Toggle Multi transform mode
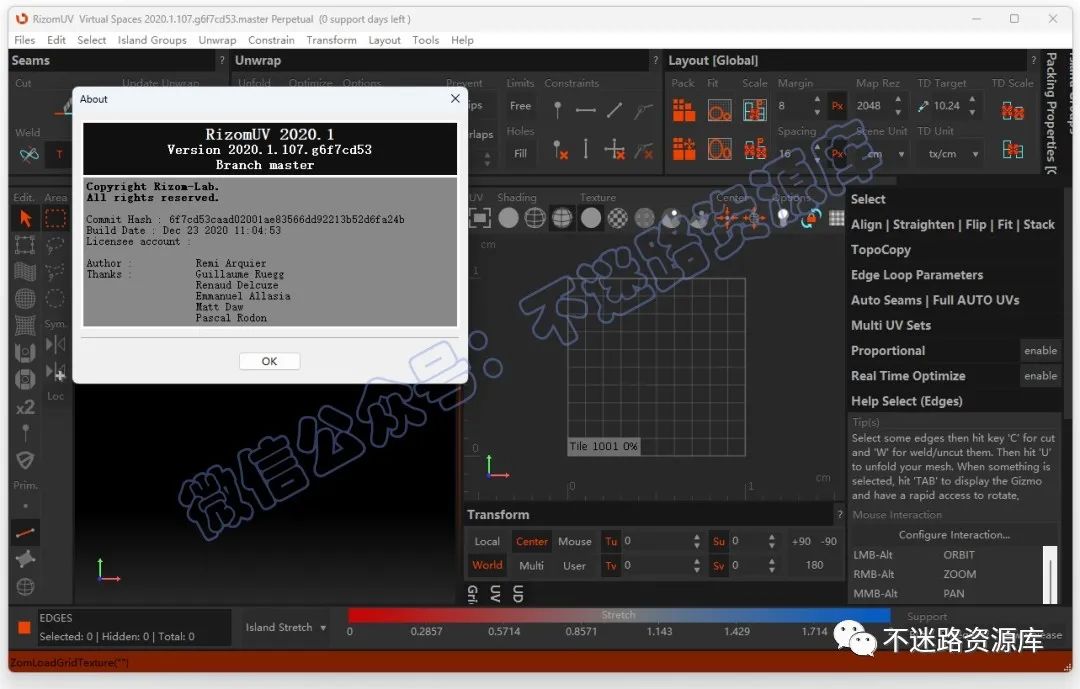The image size is (1080, 689). (x=531, y=566)
